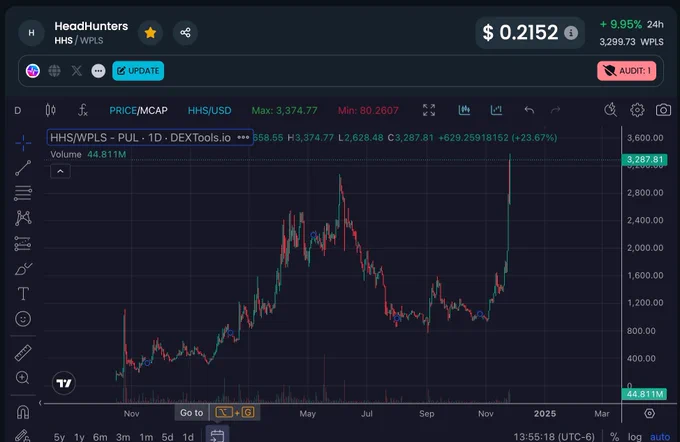The image size is (680, 442).
Task: Redo the chart action
Action: (x=556, y=110)
